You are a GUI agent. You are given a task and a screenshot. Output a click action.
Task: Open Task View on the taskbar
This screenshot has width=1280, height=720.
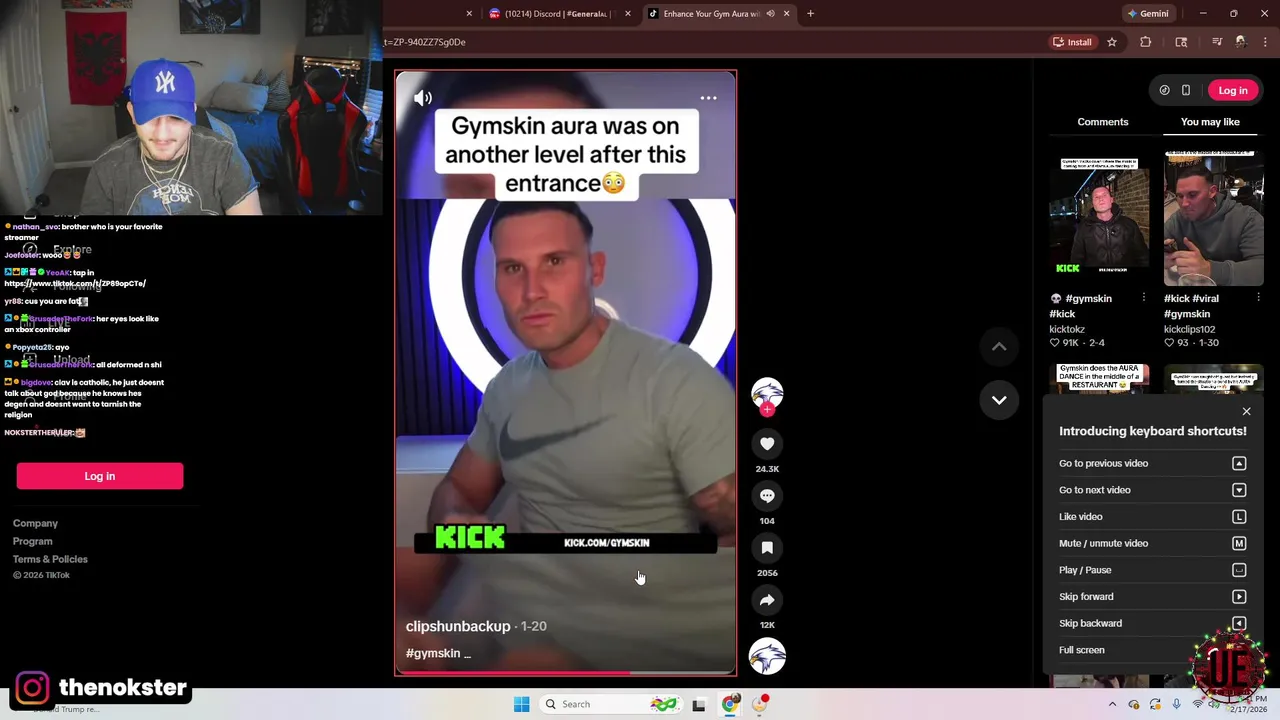(x=699, y=704)
